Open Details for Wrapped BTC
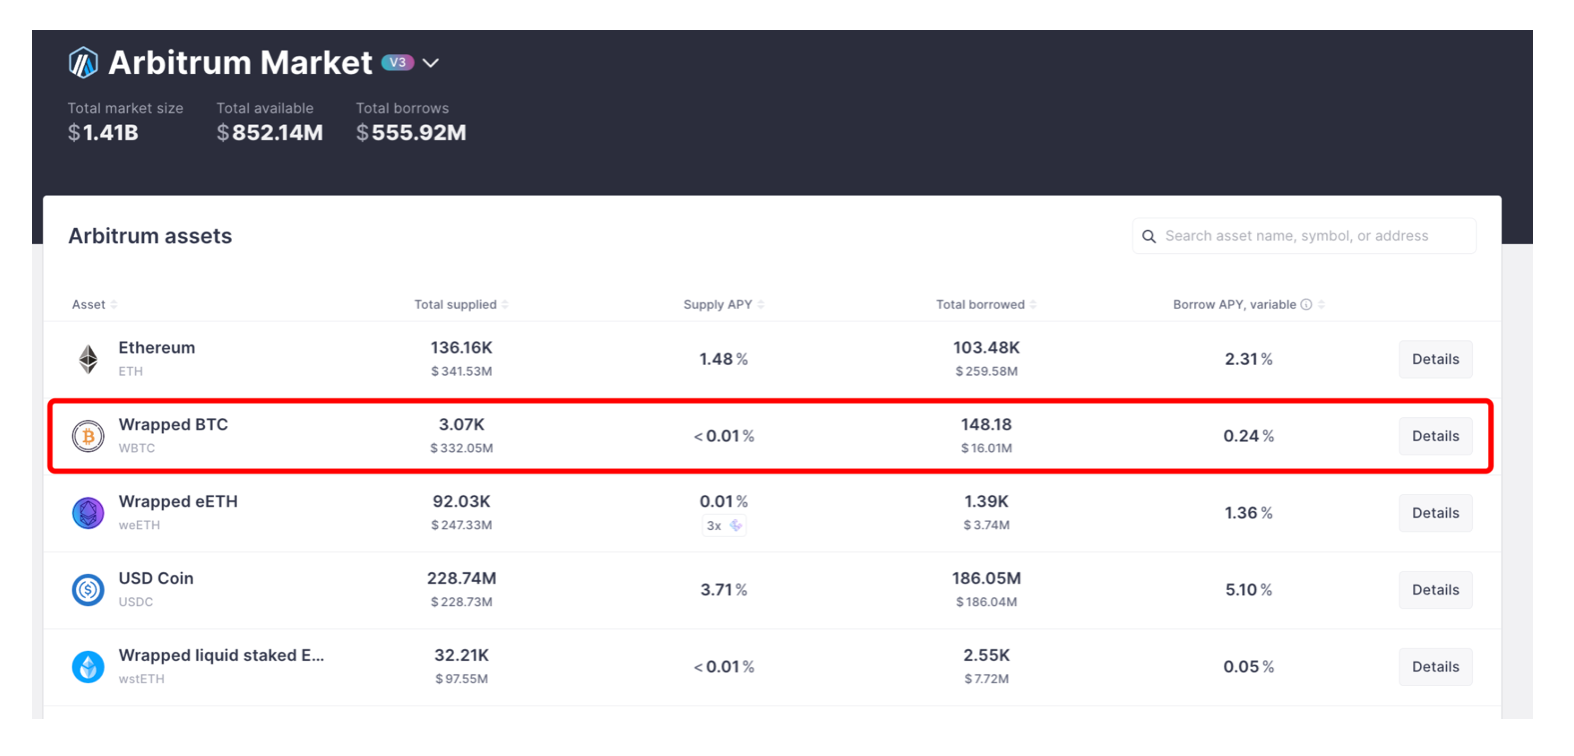This screenshot has width=1574, height=756. tap(1435, 436)
